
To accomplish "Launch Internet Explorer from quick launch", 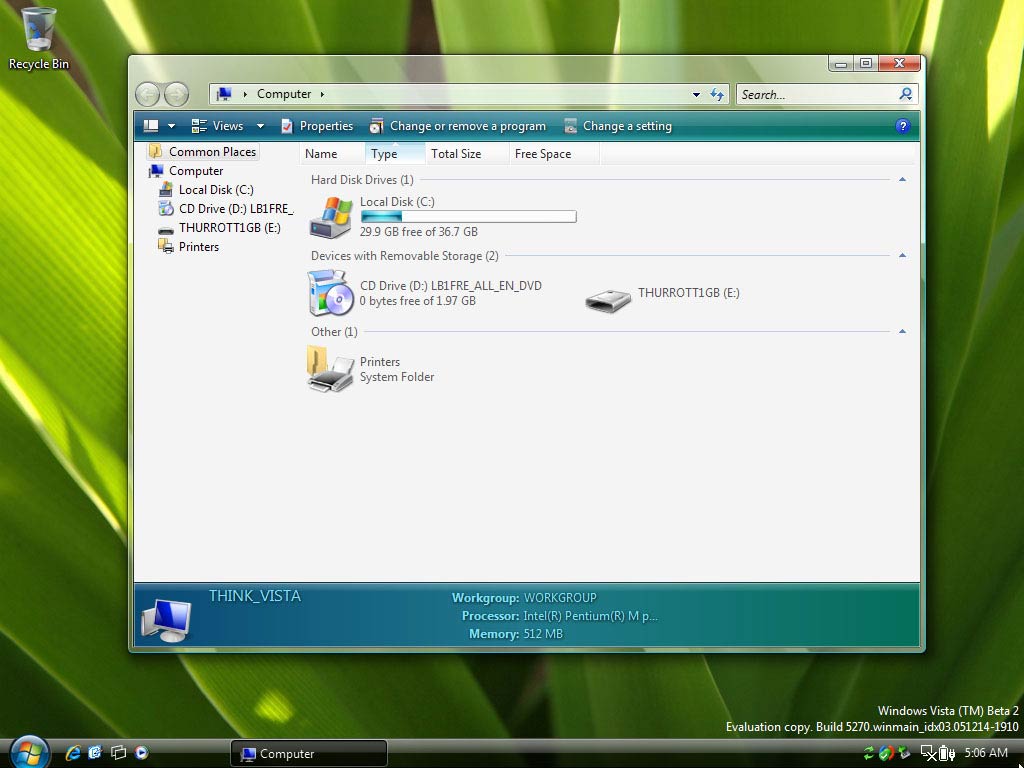I will point(73,753).
